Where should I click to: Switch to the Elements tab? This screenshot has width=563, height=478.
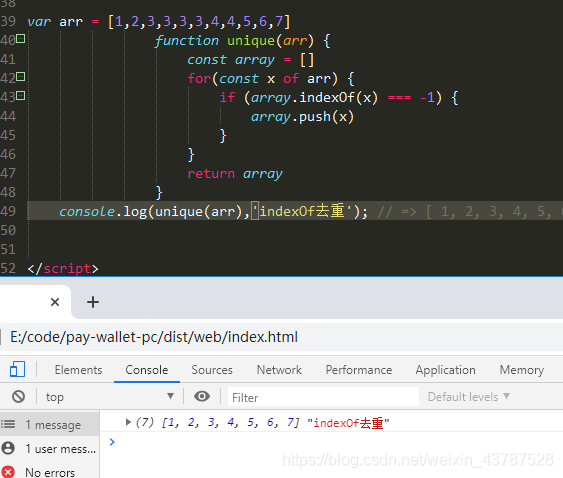78,370
